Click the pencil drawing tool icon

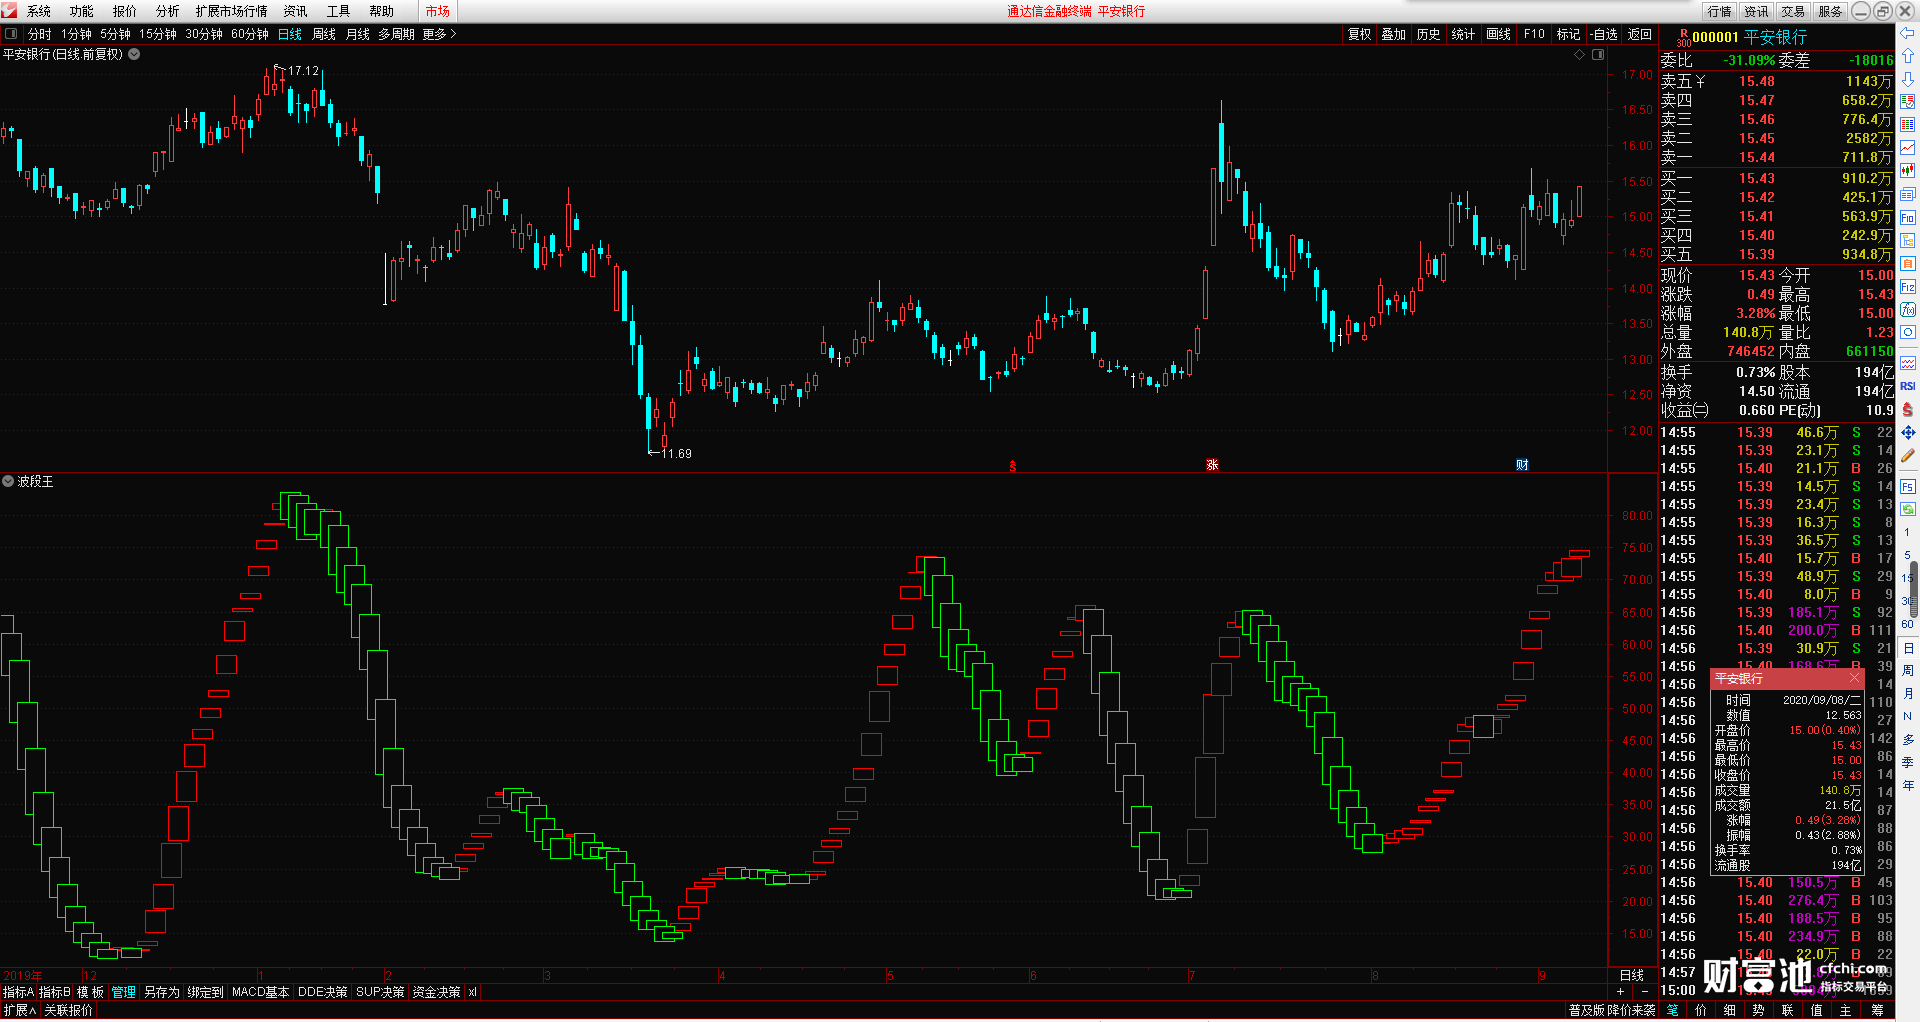1907,456
